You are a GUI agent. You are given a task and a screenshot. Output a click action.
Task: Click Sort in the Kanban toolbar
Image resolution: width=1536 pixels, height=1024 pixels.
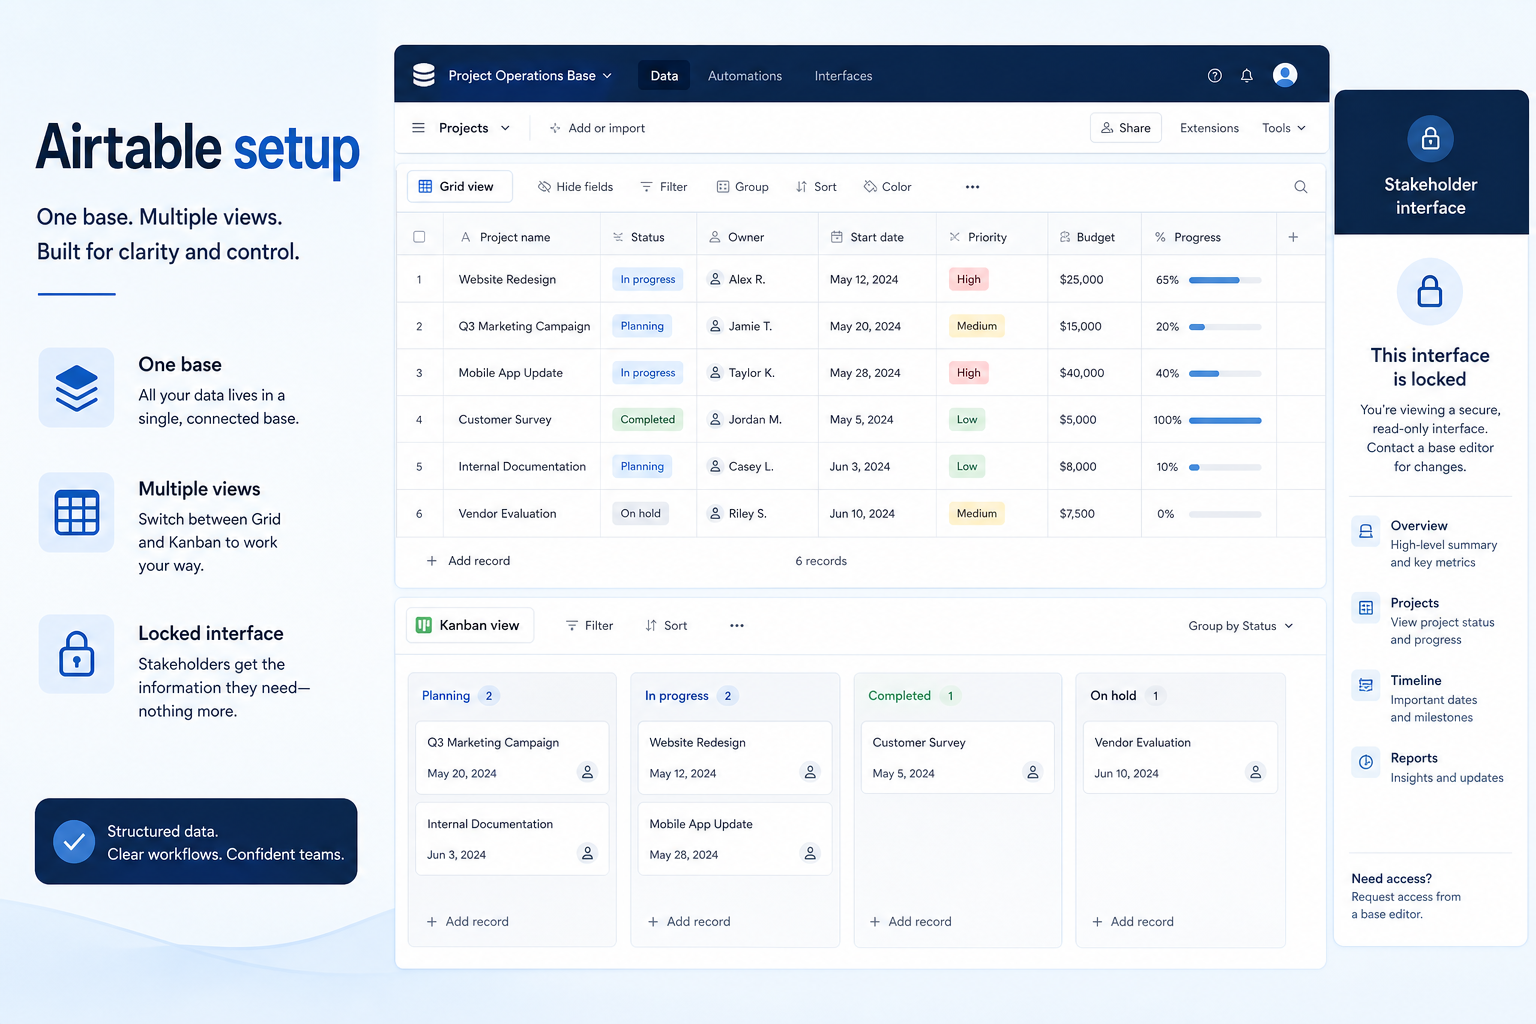(x=666, y=626)
